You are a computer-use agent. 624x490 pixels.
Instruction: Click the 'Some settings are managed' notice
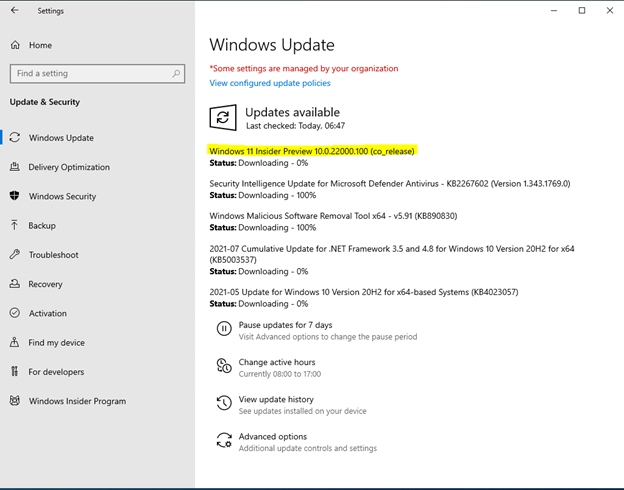click(304, 68)
